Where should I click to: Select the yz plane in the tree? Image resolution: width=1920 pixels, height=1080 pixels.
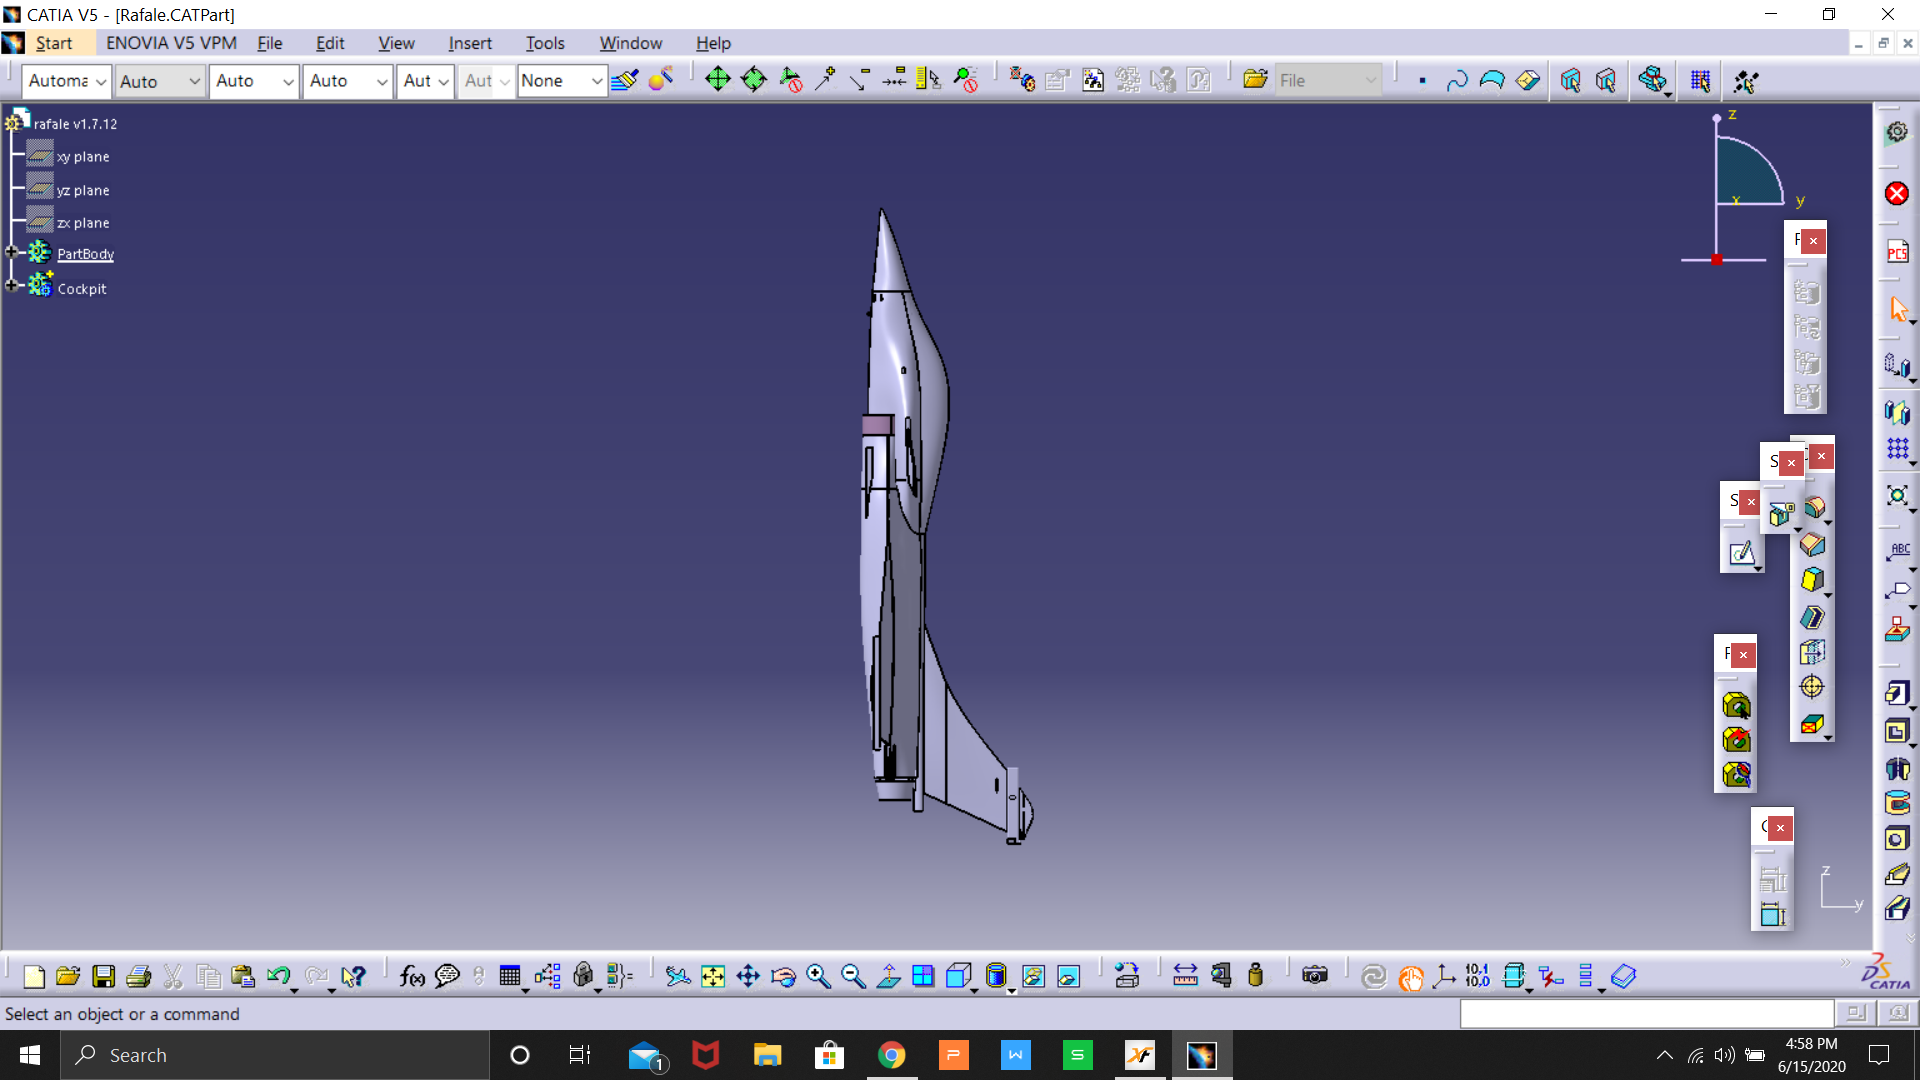click(x=83, y=190)
